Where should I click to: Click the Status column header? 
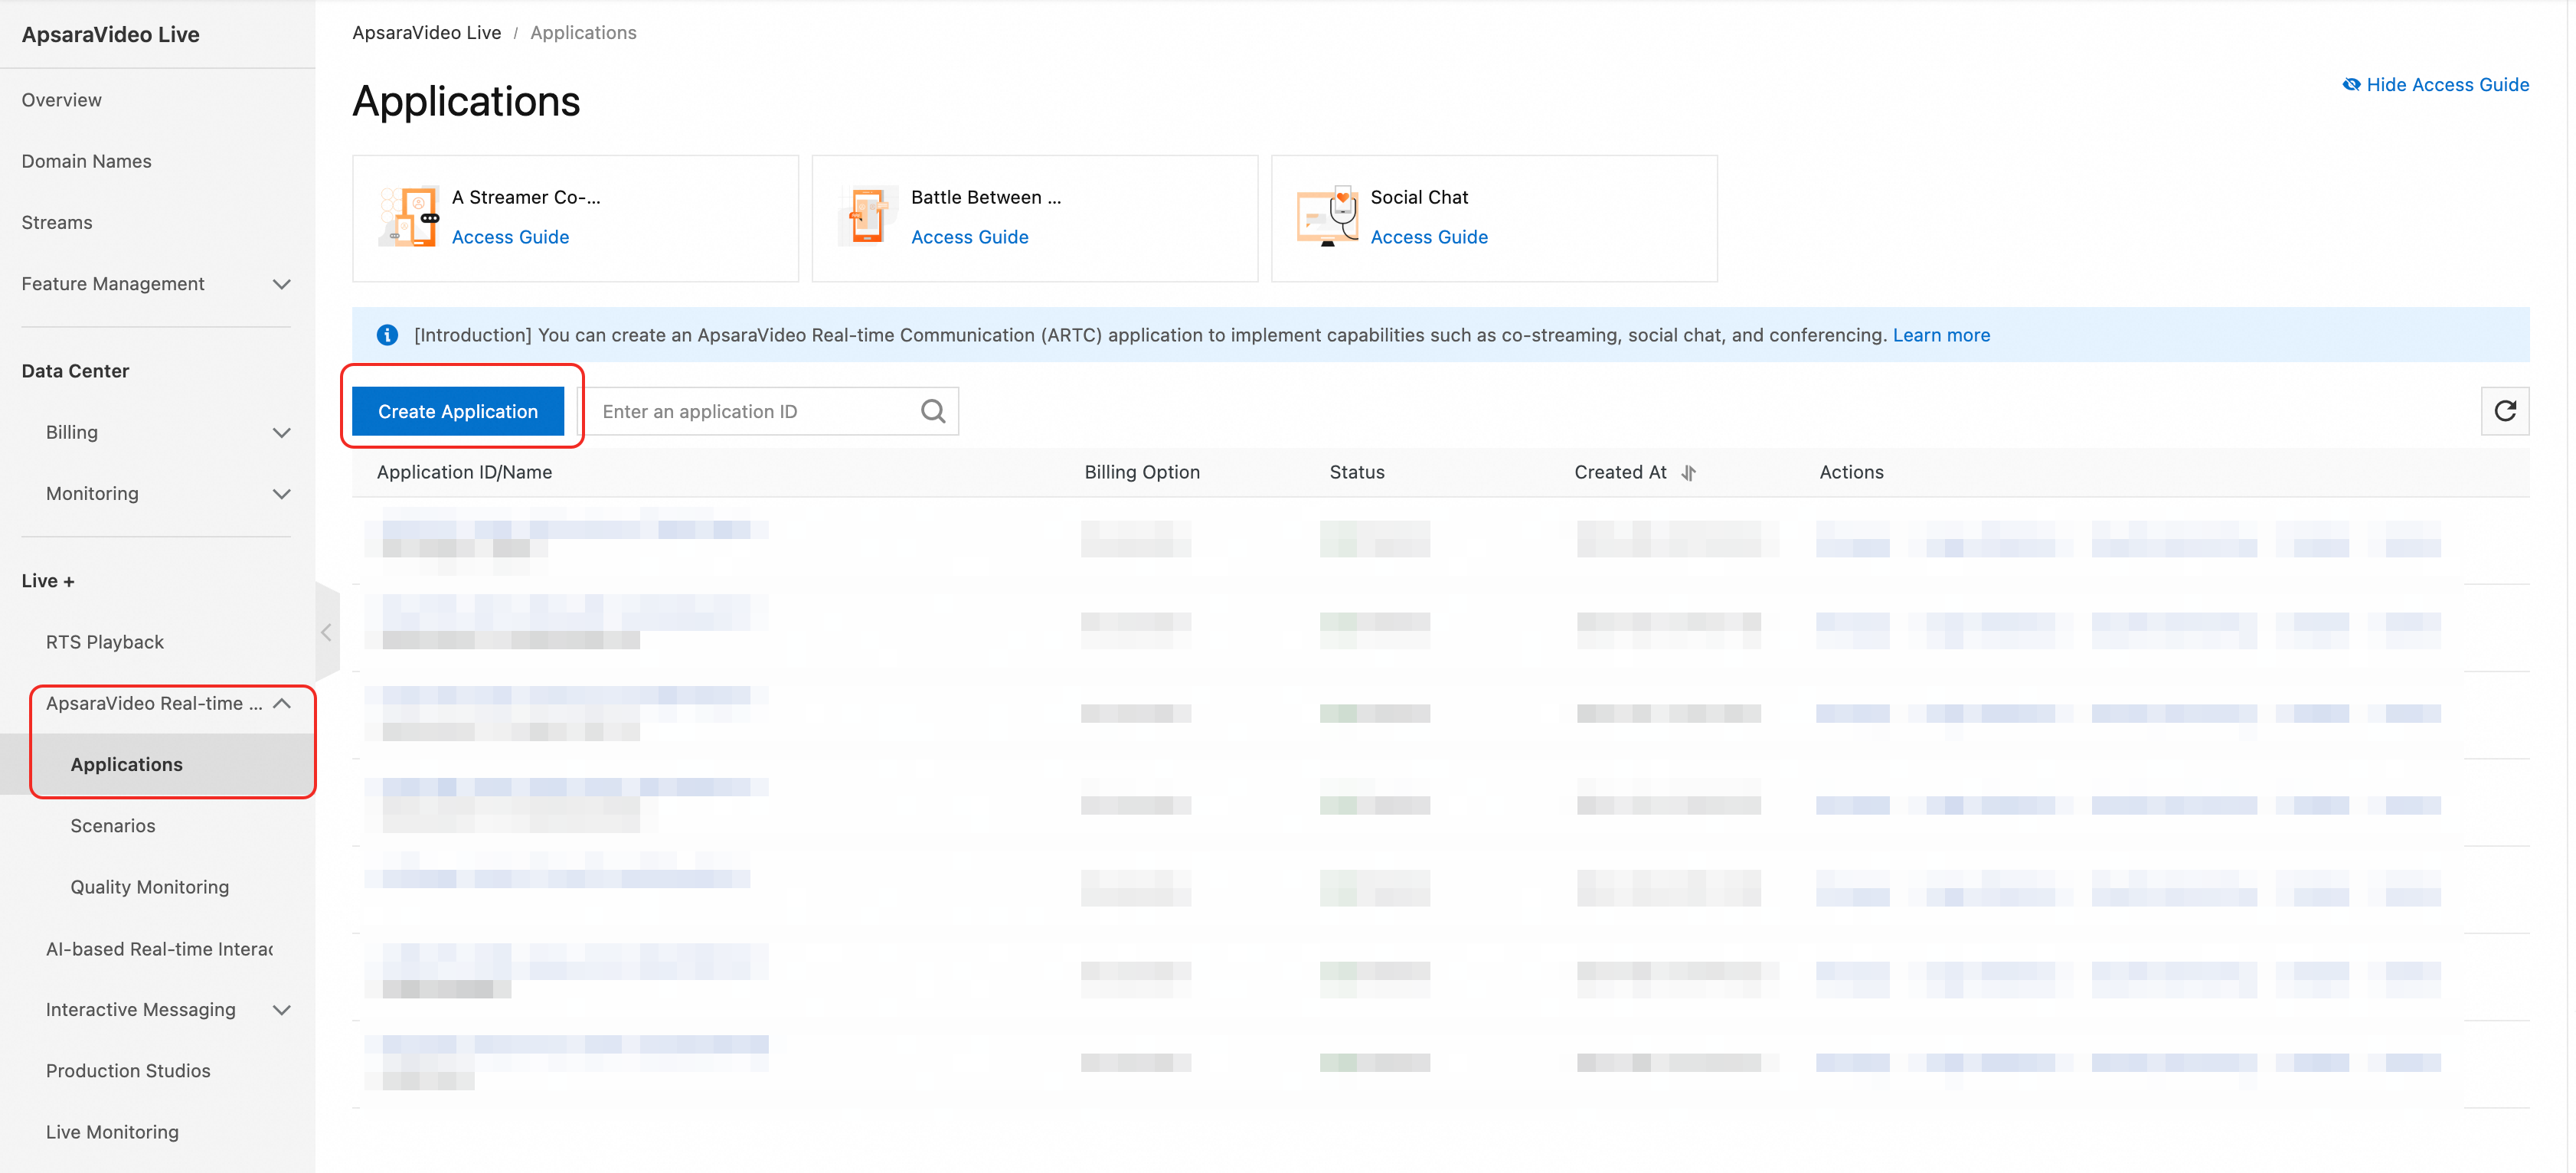pyautogui.click(x=1357, y=473)
